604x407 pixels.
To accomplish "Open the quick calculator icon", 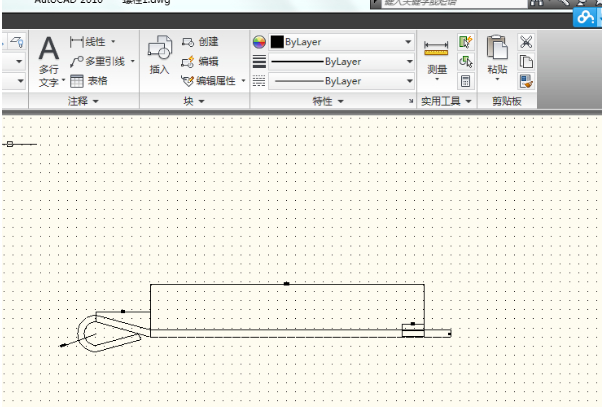I will pyautogui.click(x=465, y=80).
